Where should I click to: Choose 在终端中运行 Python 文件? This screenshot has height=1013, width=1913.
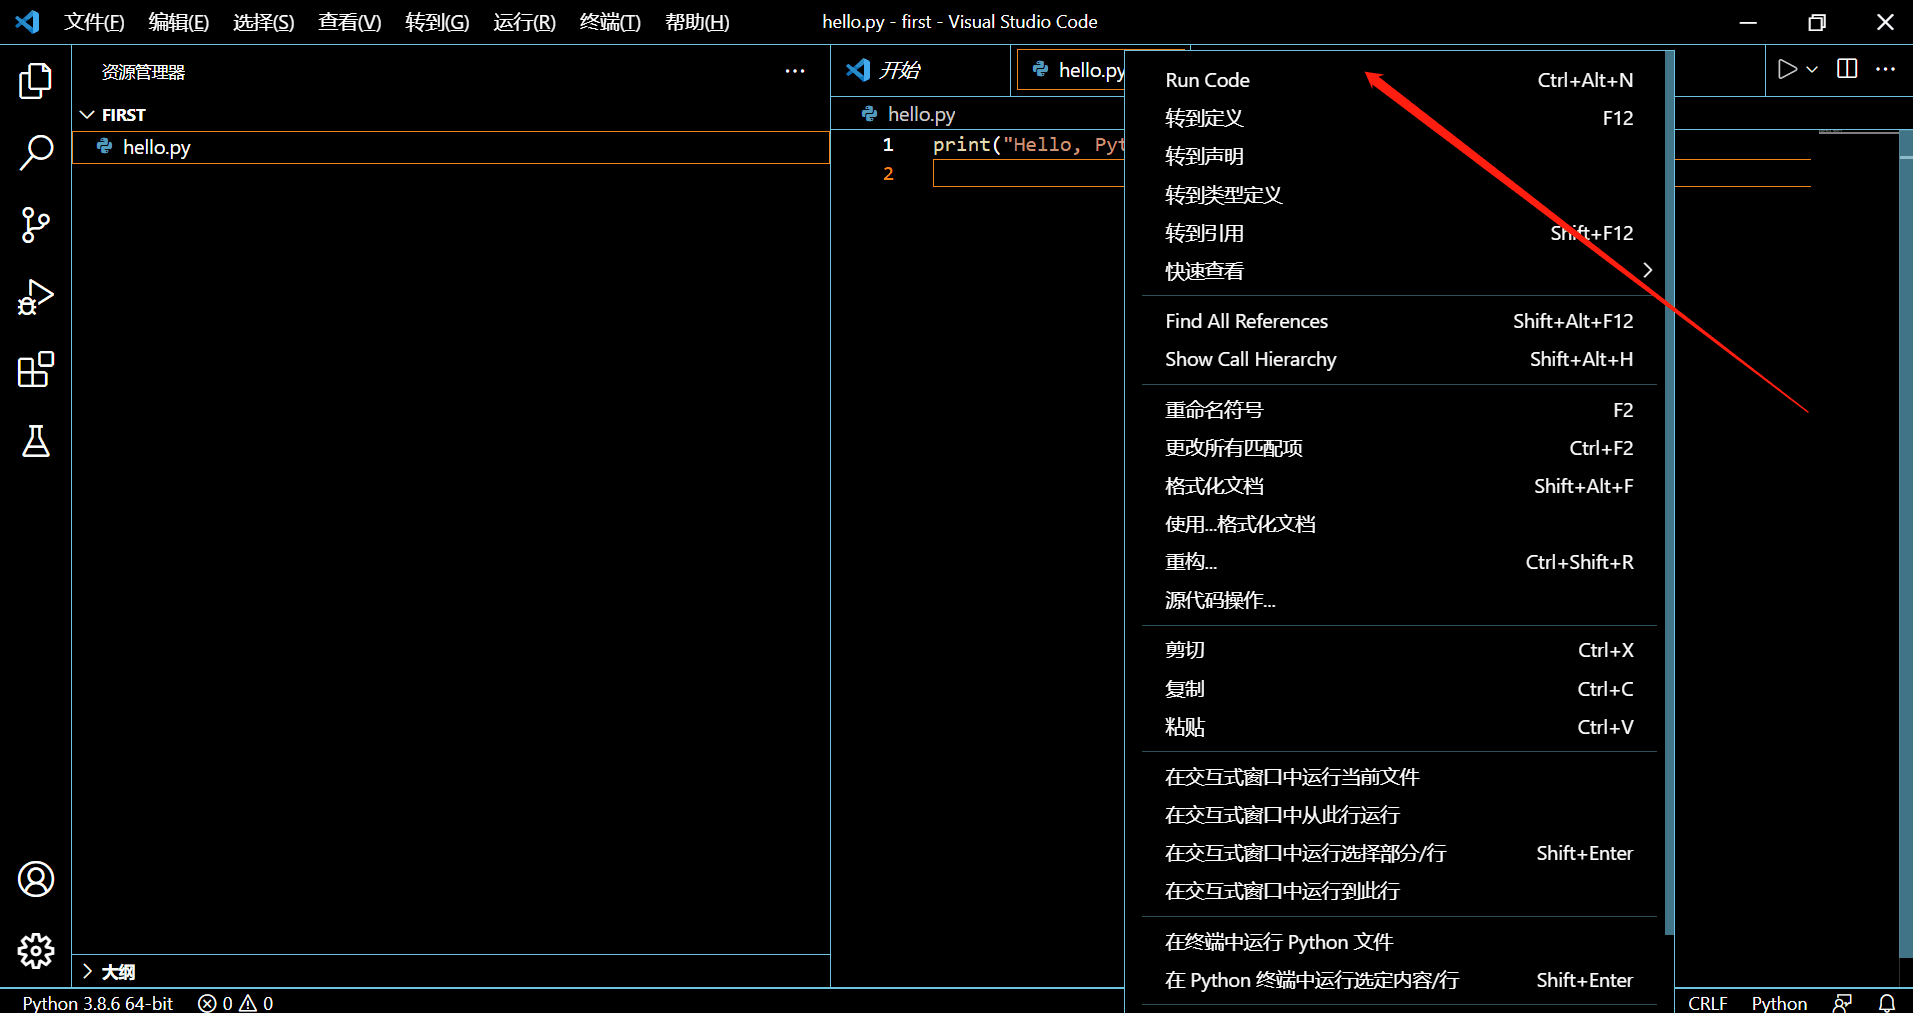coord(1399,942)
